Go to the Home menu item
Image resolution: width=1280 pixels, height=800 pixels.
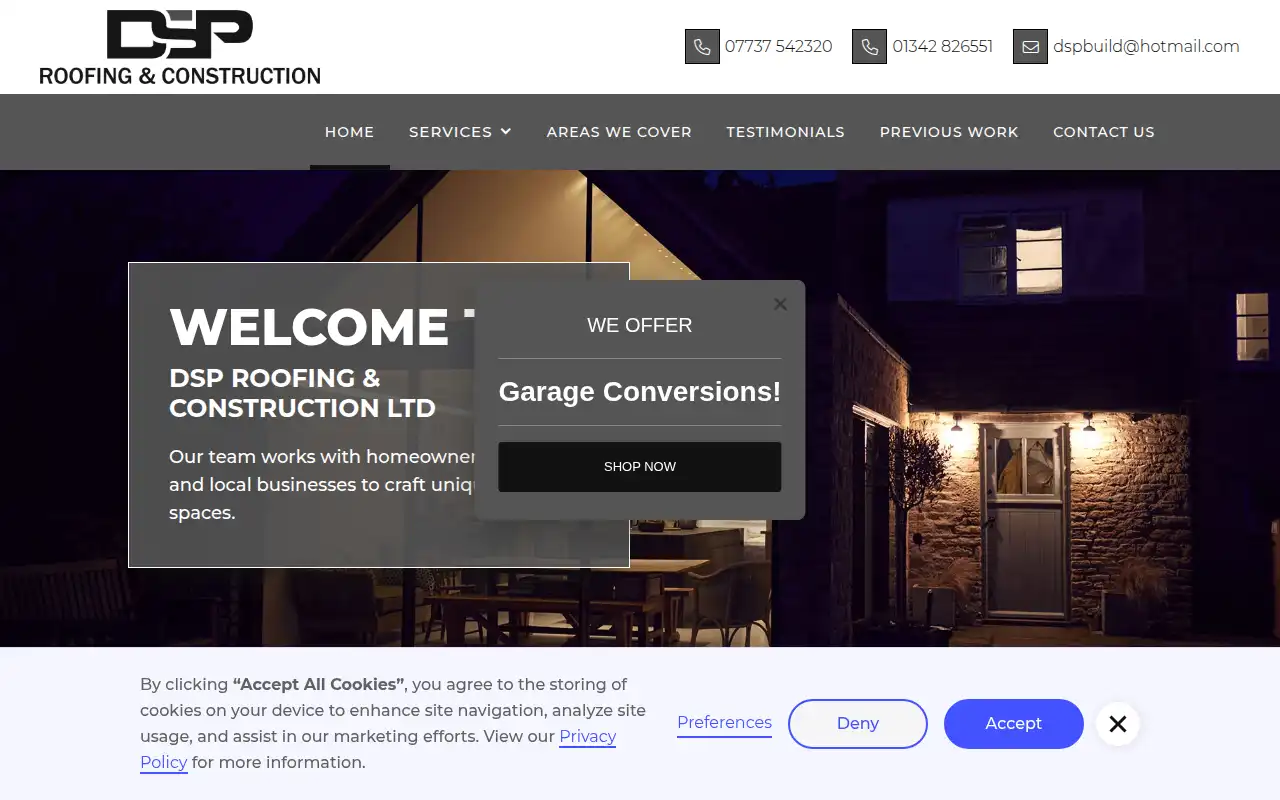pyautogui.click(x=349, y=132)
